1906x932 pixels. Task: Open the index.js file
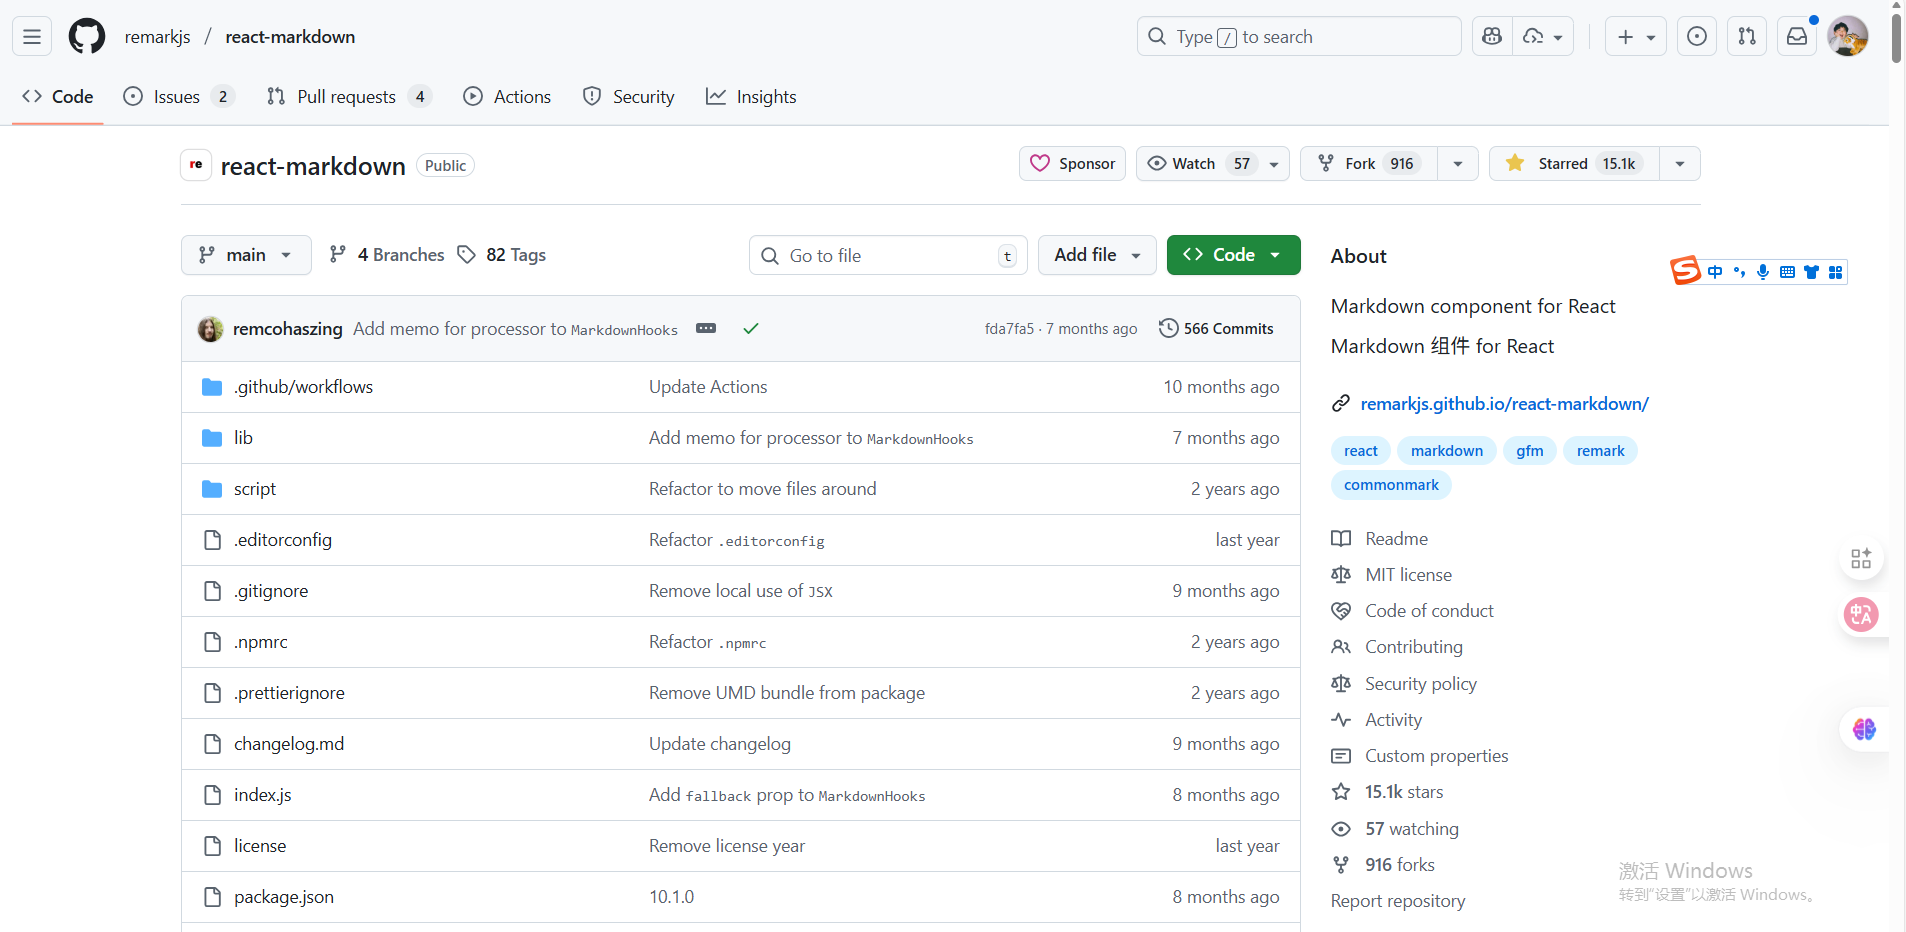pyautogui.click(x=263, y=795)
